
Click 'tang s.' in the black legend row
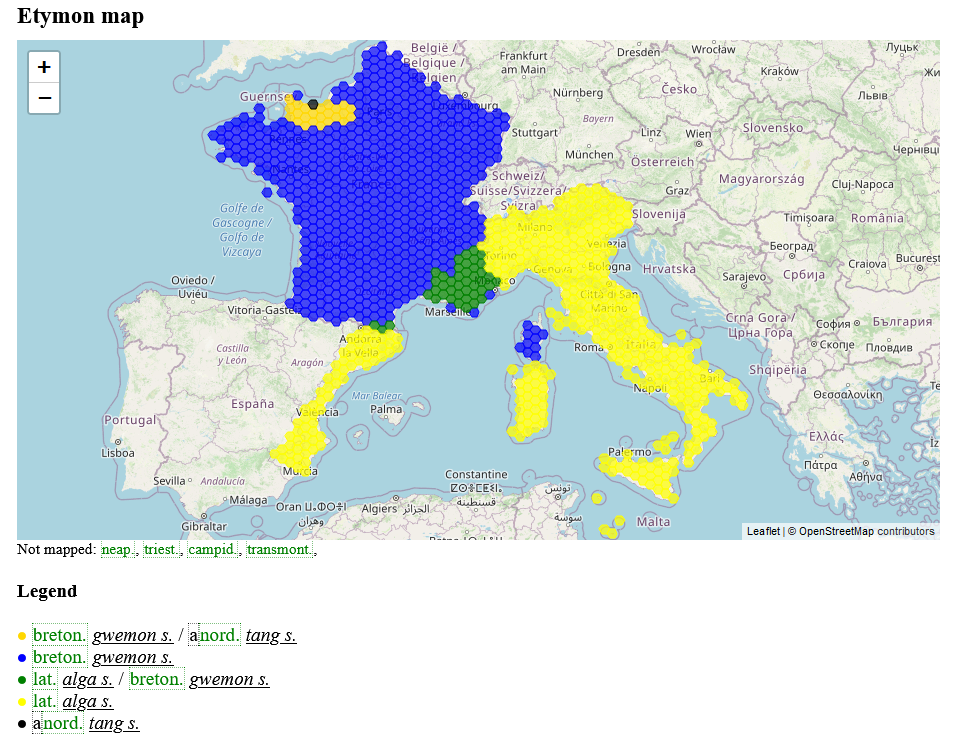(x=114, y=723)
